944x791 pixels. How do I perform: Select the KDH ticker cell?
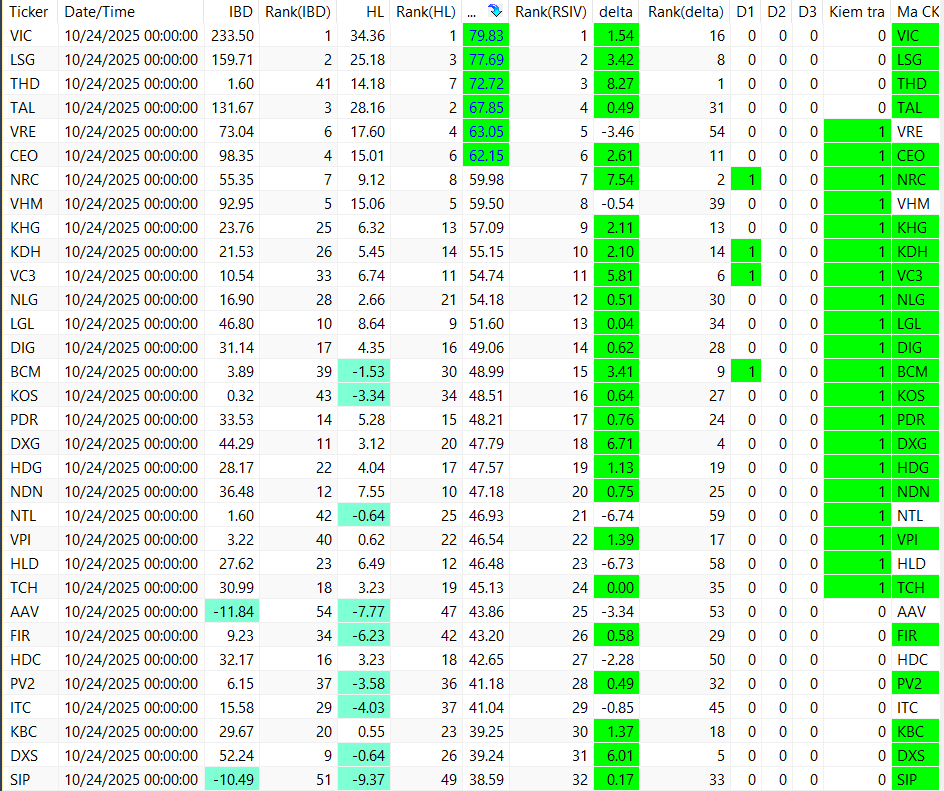[x=31, y=252]
